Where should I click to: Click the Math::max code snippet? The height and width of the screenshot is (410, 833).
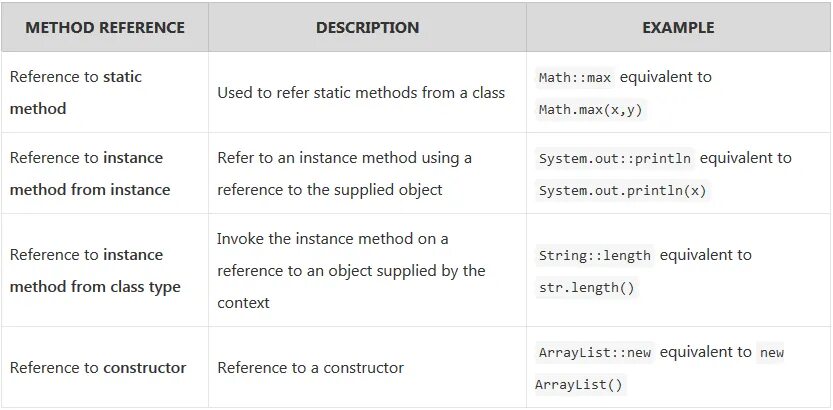click(575, 78)
